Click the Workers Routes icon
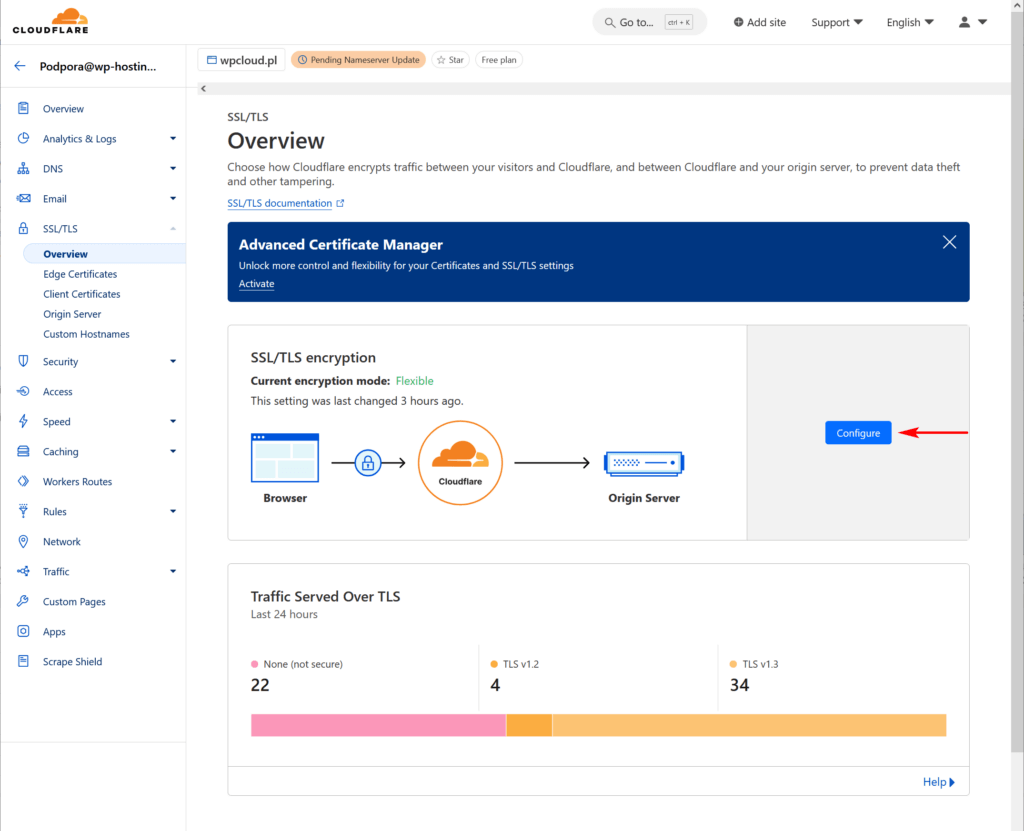The height and width of the screenshot is (831, 1024). [23, 481]
